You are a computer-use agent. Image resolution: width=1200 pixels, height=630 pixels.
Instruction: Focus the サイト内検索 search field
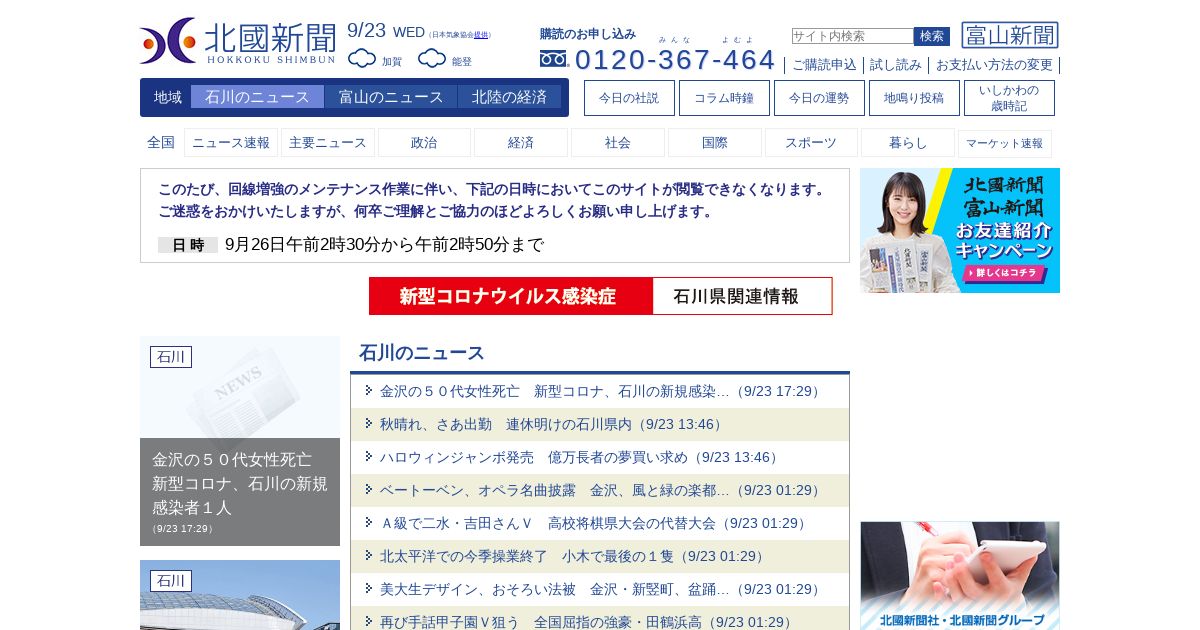tap(852, 36)
